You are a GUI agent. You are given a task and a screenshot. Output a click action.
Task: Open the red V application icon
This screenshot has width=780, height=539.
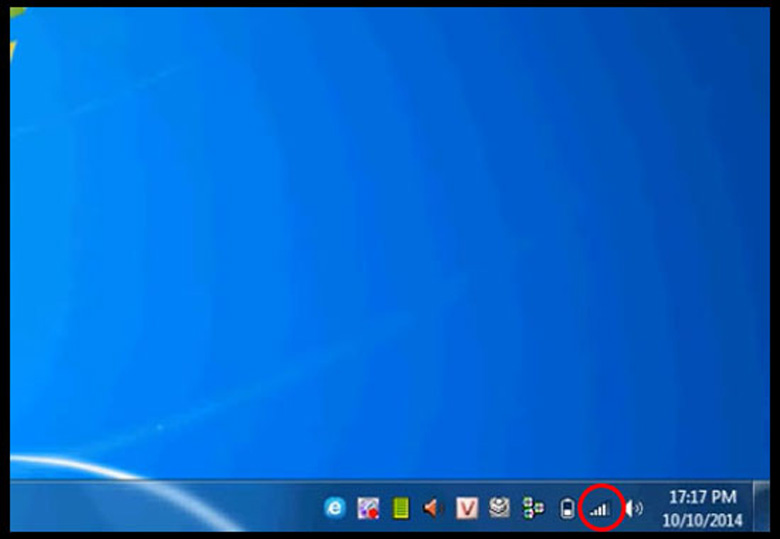pos(467,509)
